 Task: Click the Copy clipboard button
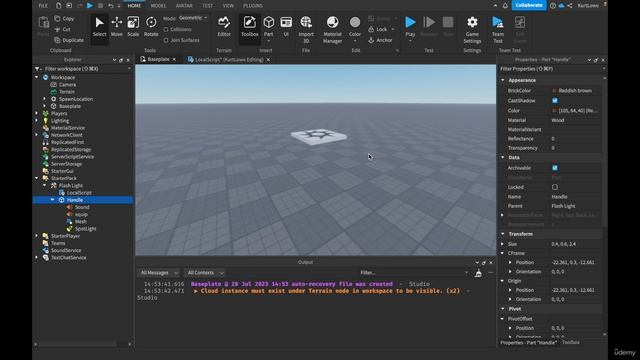coord(64,19)
